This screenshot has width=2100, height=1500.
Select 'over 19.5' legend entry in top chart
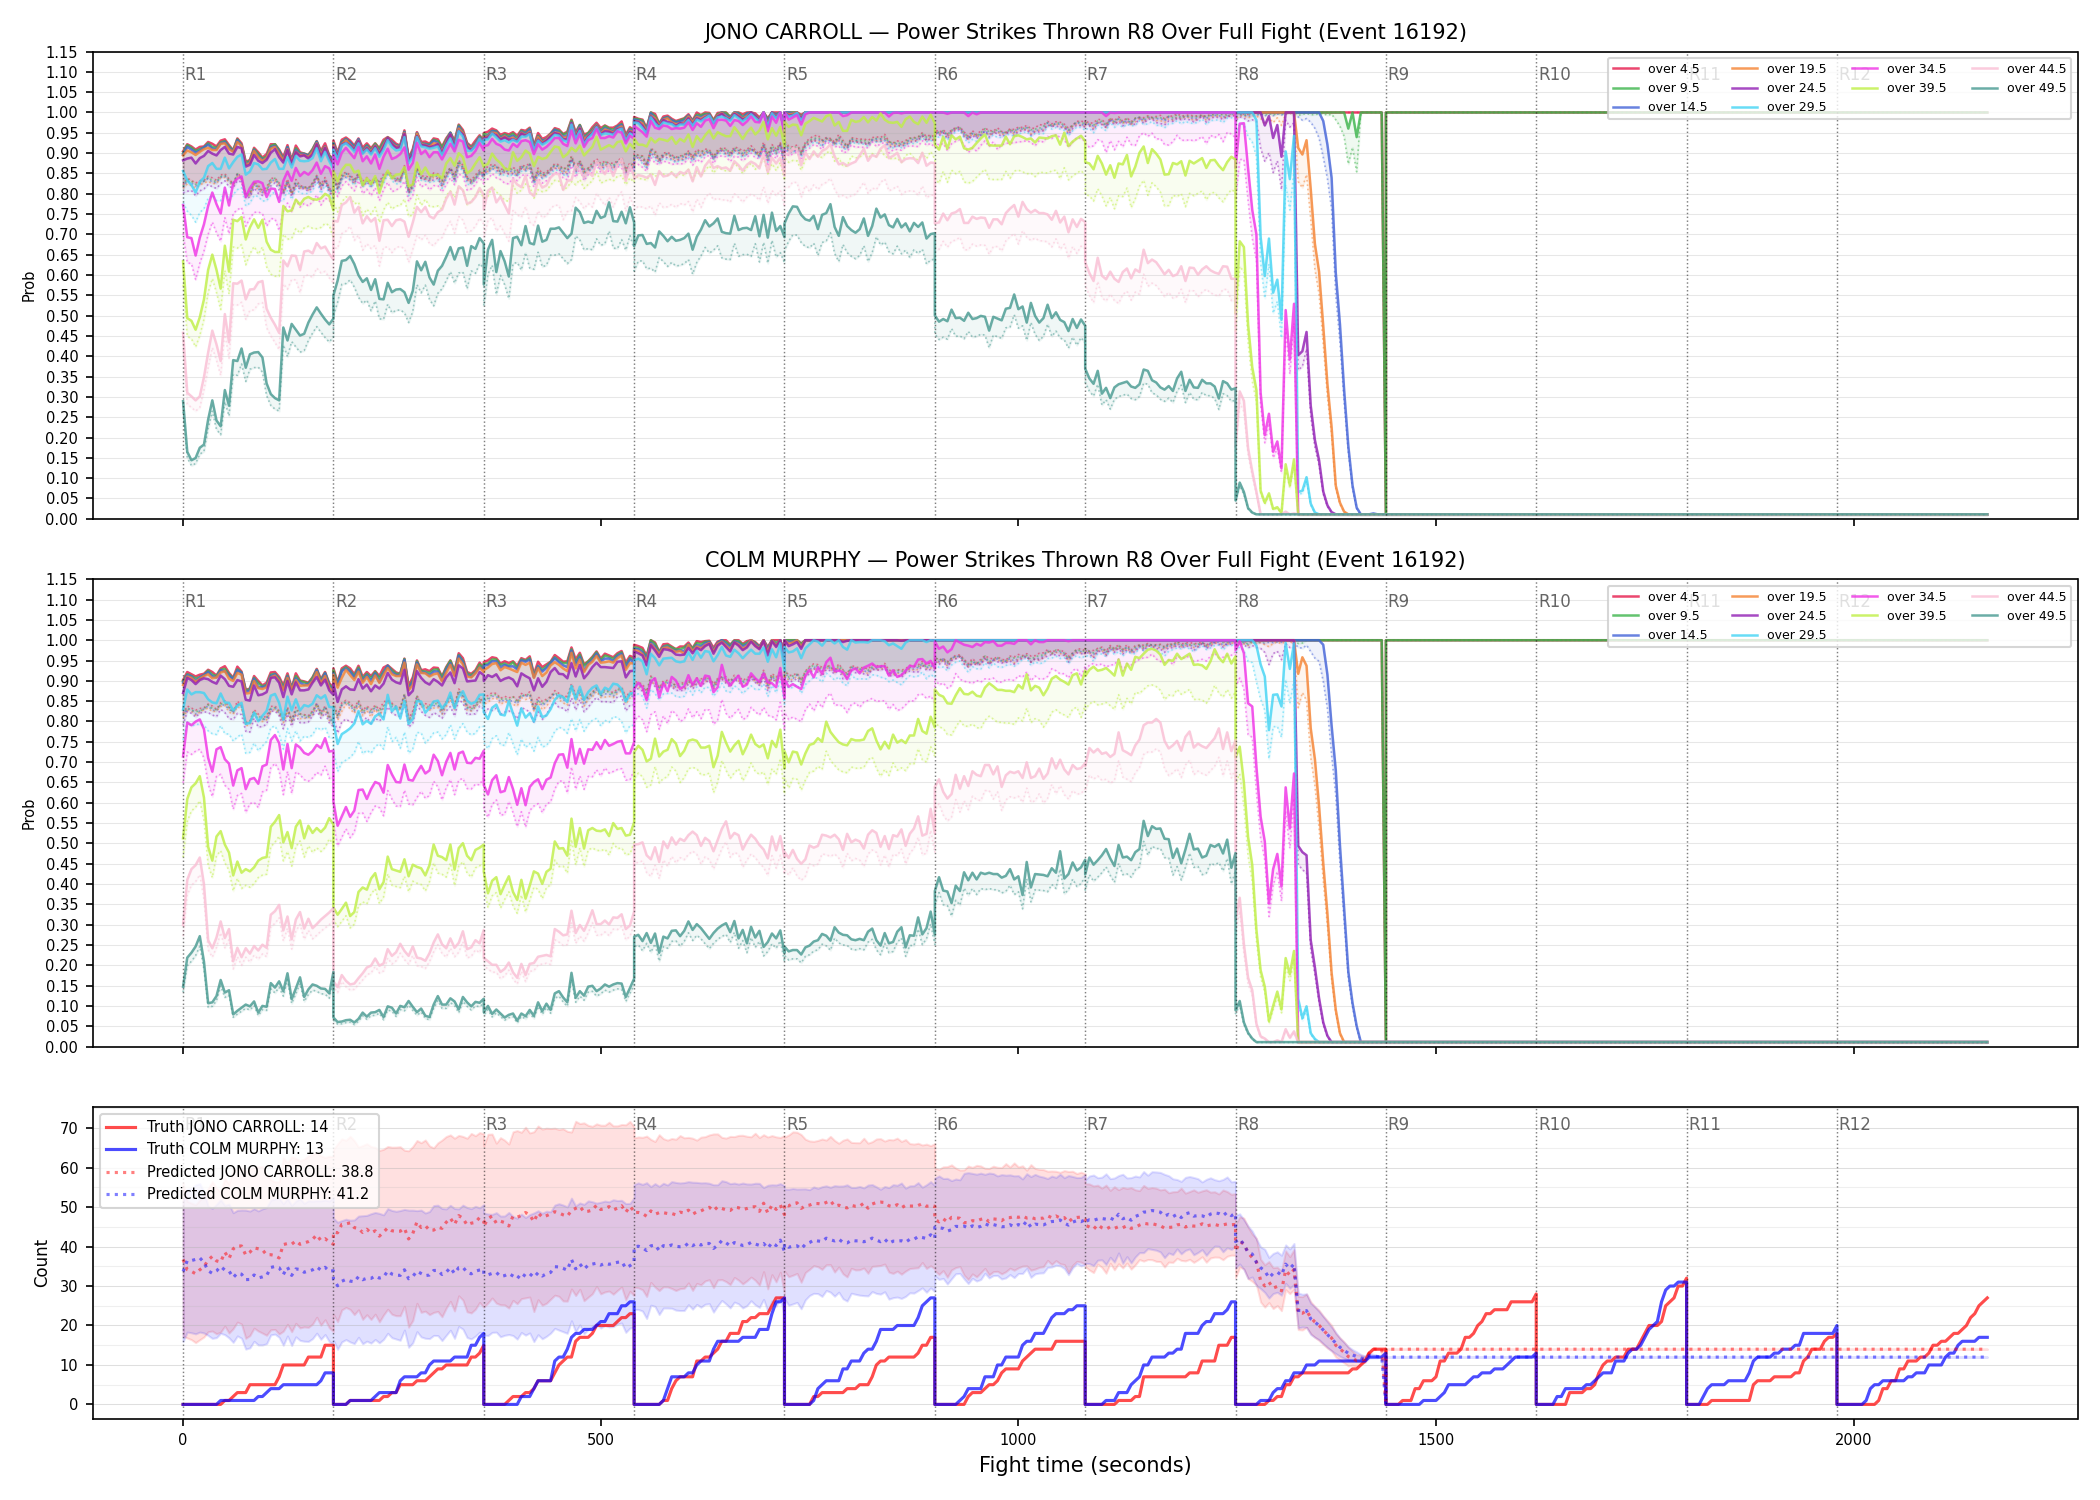(x=1778, y=69)
